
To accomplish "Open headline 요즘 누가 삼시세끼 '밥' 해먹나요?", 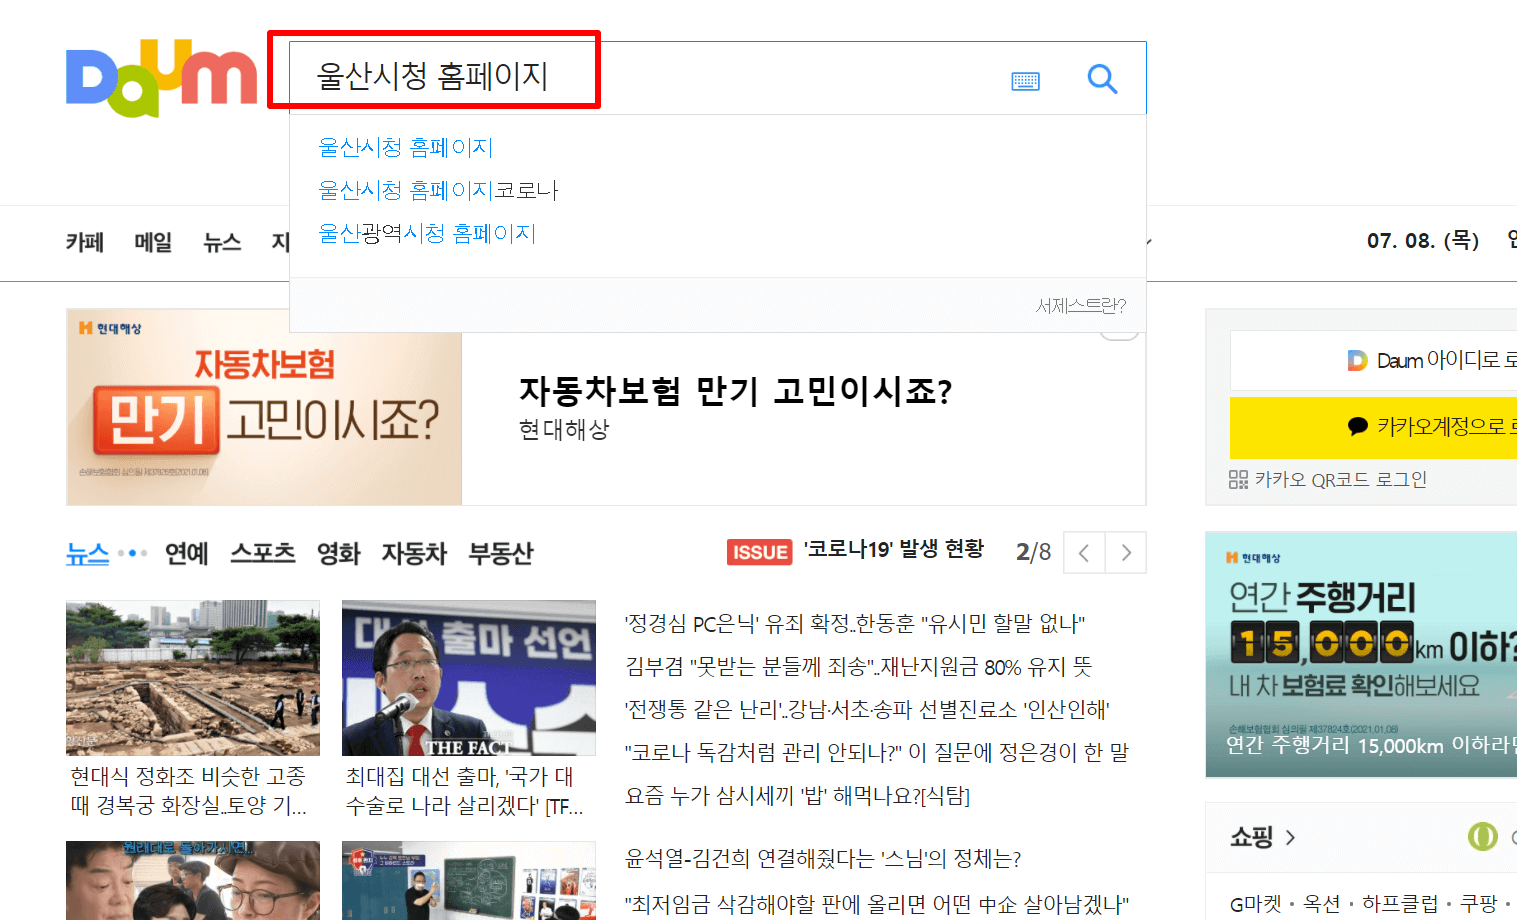I will 798,796.
